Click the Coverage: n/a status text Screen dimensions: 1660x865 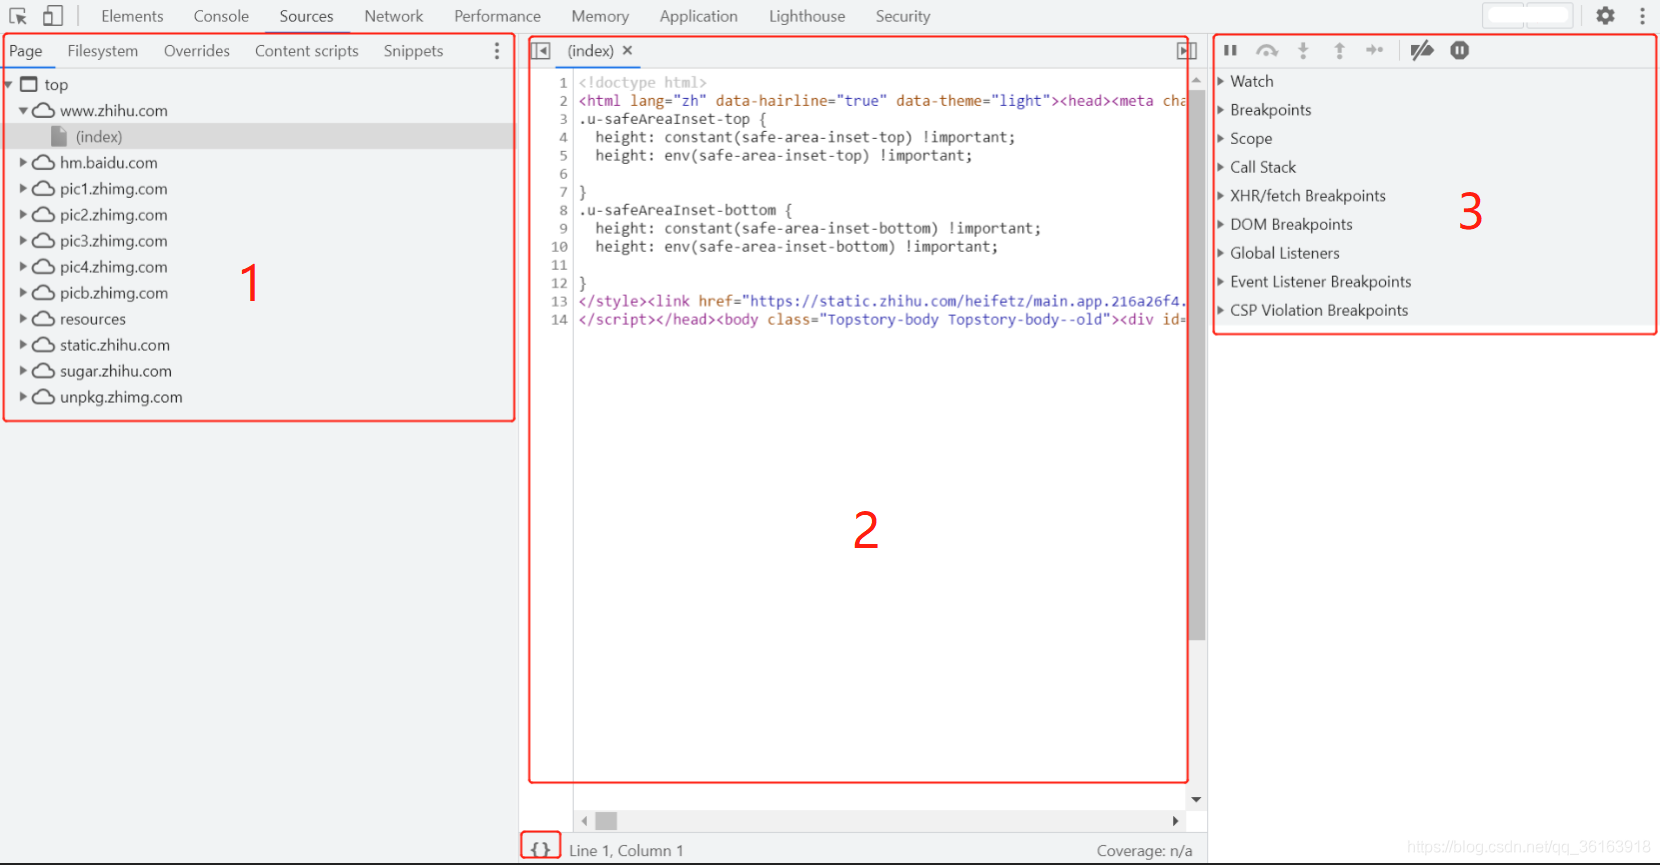coord(1144,851)
